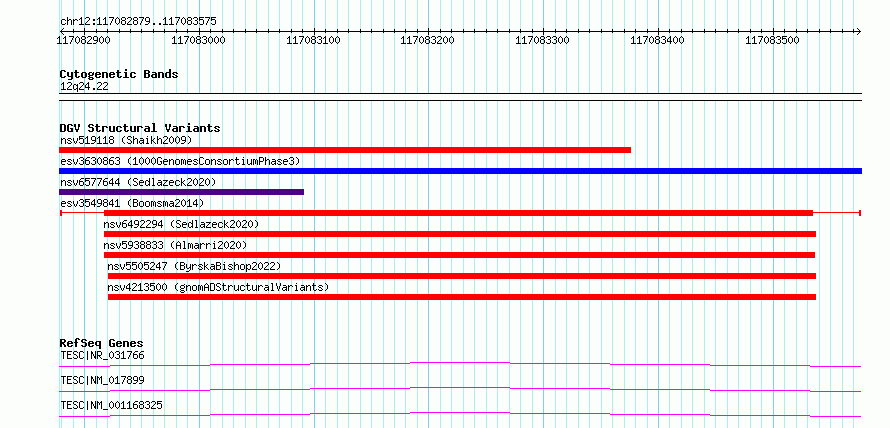
Task: Click the chr12:117082879..117083575 region label
Action: pos(138,22)
